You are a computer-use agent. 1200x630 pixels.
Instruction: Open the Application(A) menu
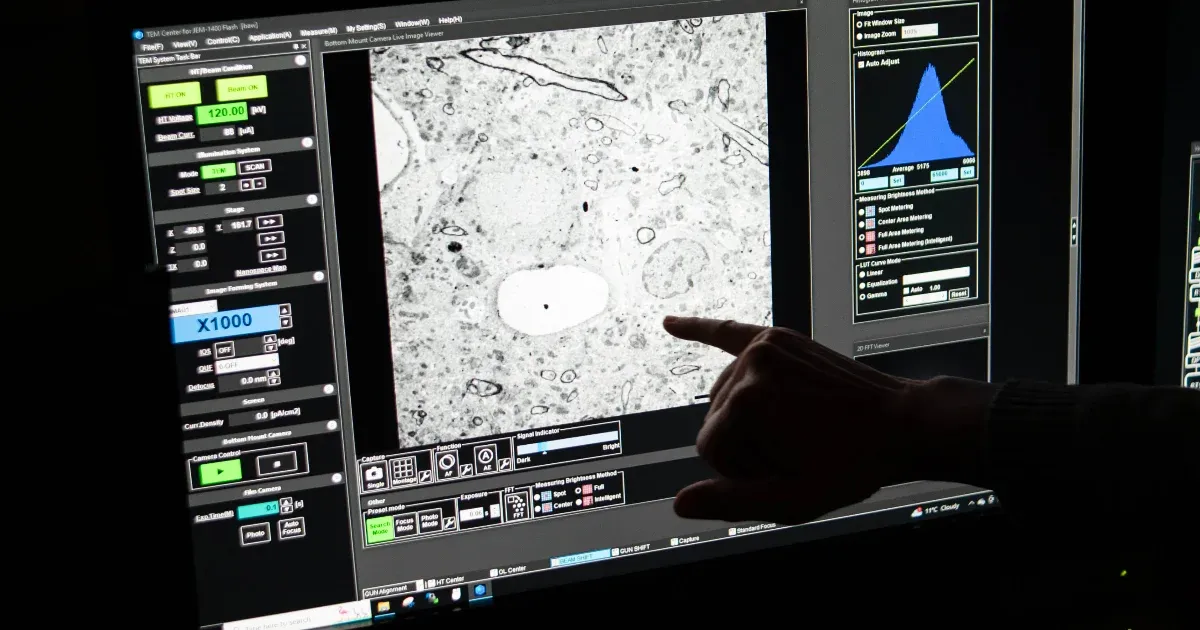(270, 36)
